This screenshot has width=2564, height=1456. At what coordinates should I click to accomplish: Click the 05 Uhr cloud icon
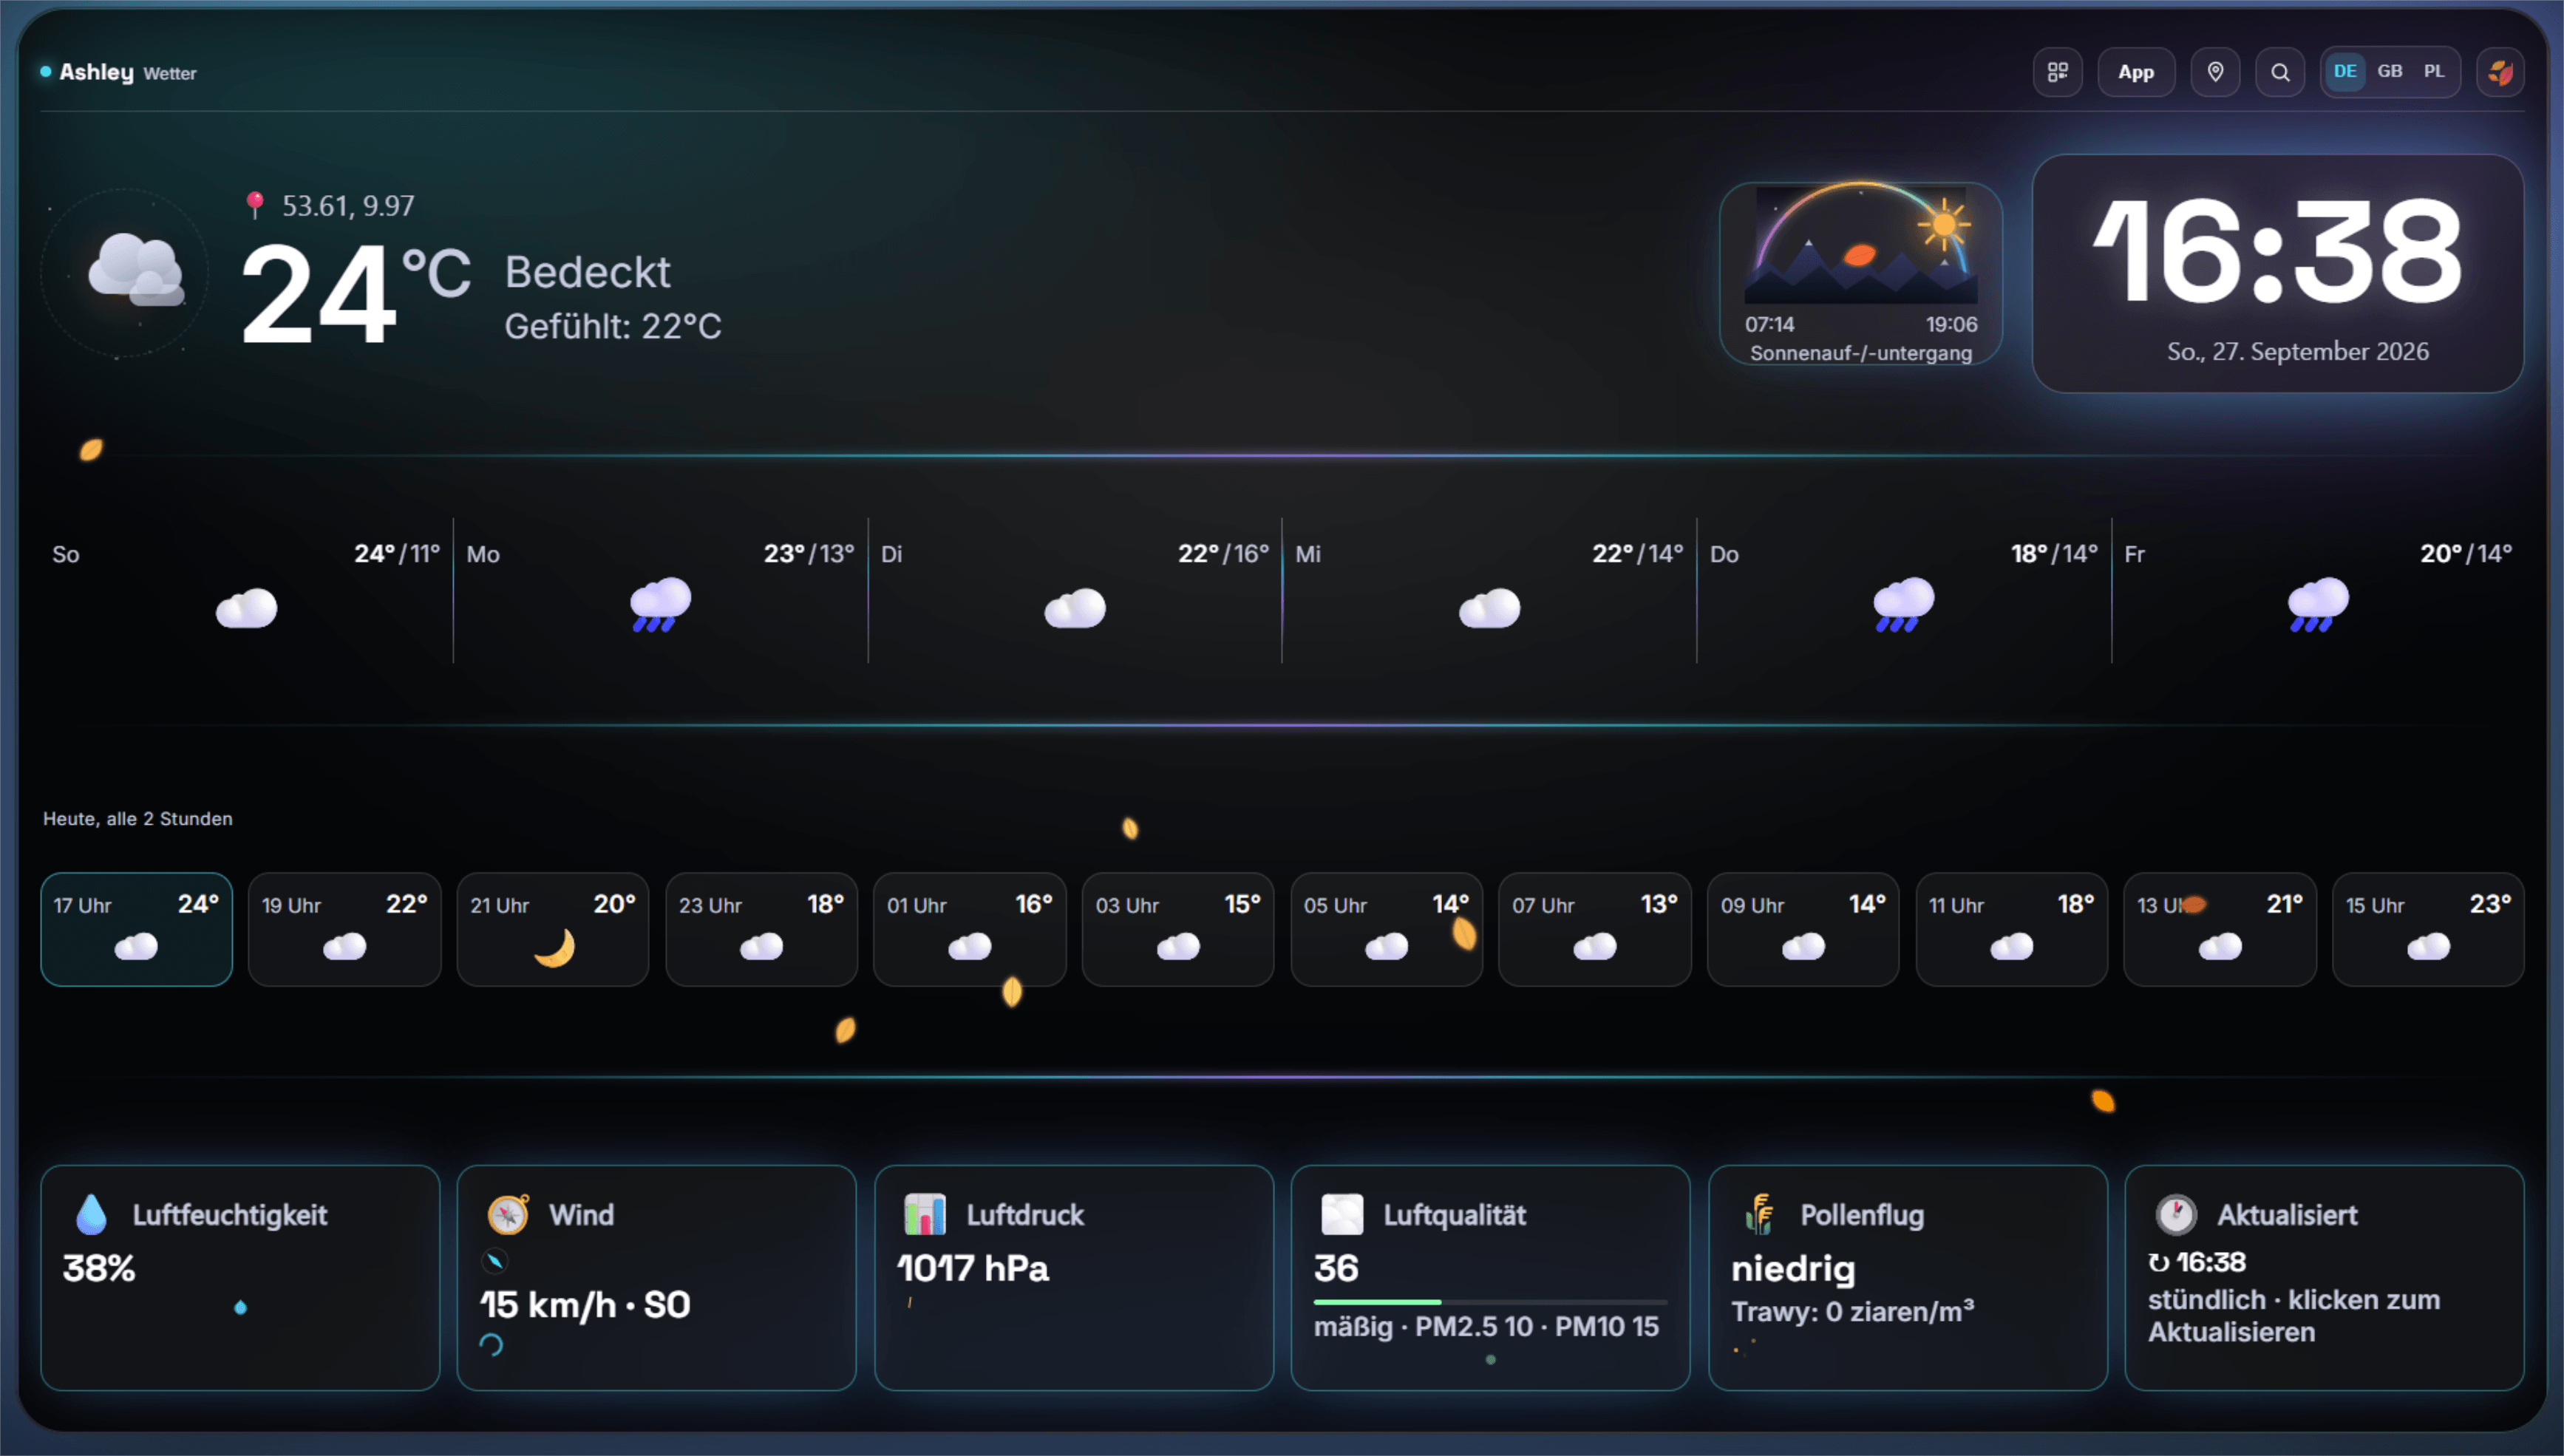click(x=1386, y=946)
